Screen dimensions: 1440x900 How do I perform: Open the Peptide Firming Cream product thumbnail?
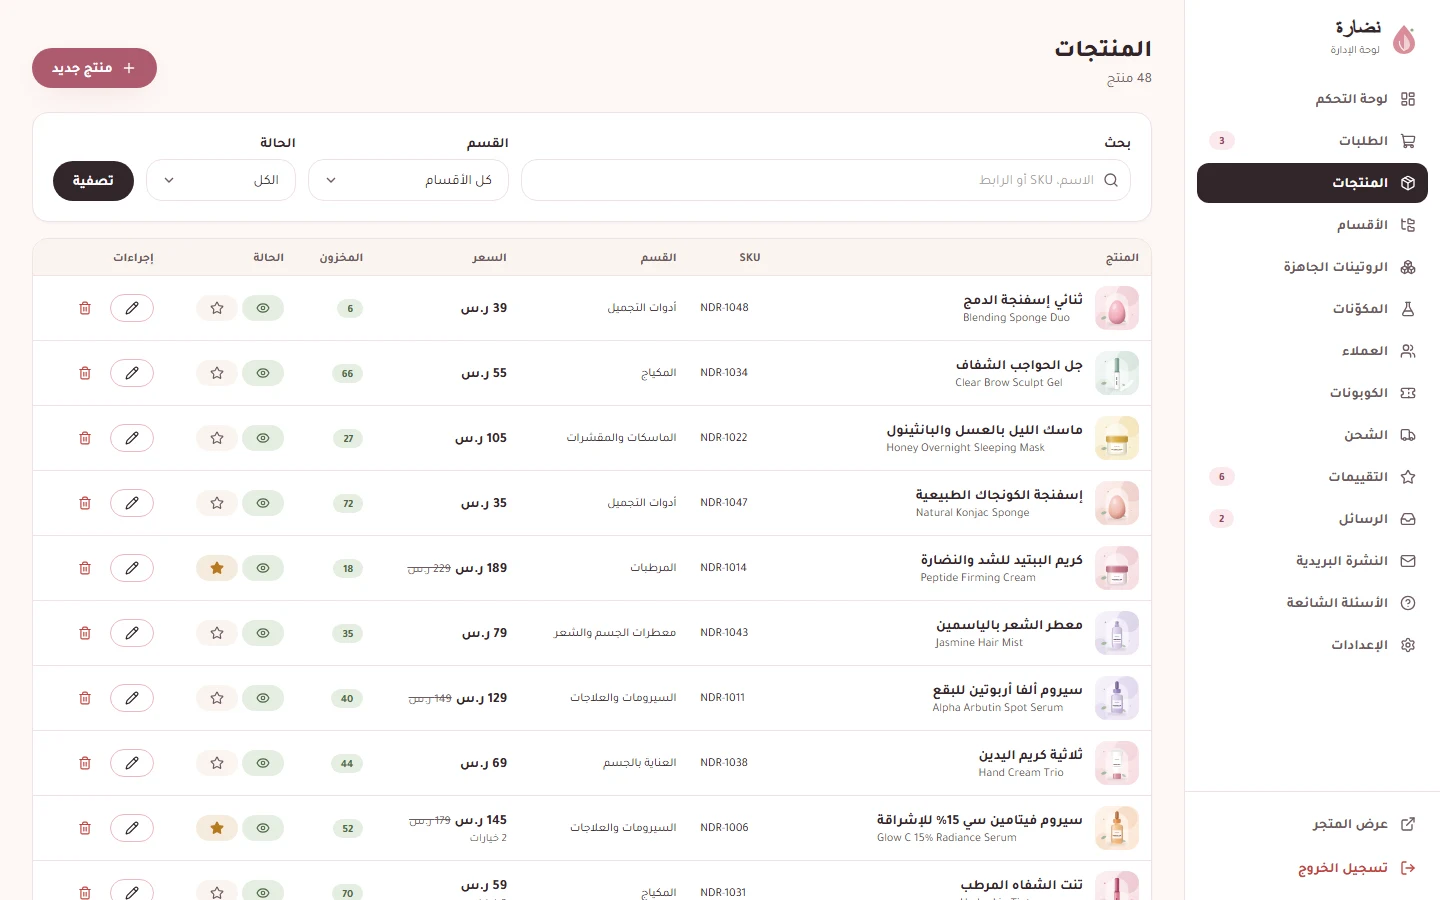tap(1117, 568)
